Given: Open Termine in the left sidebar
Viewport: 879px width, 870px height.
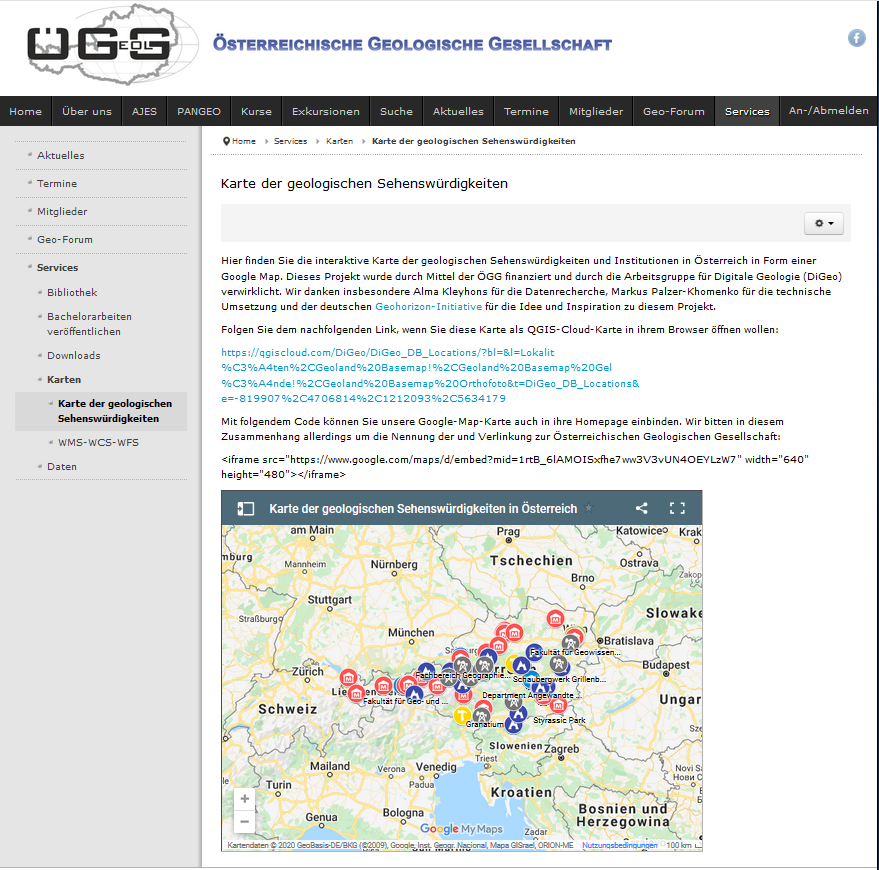Looking at the screenshot, I should 57,183.
